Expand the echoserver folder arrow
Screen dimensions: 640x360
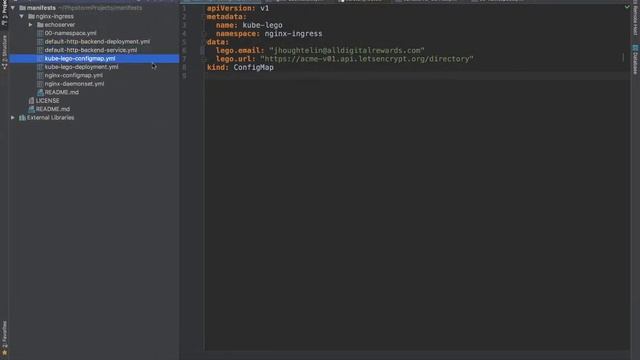pos(31,25)
